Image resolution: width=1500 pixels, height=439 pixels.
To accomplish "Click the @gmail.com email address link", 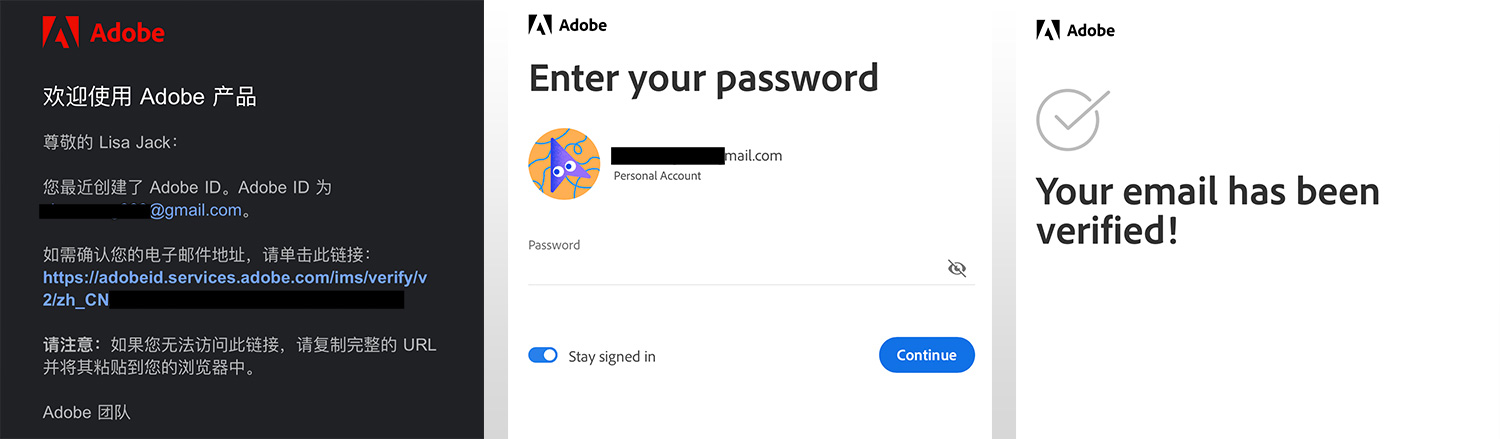I will pyautogui.click(x=196, y=210).
